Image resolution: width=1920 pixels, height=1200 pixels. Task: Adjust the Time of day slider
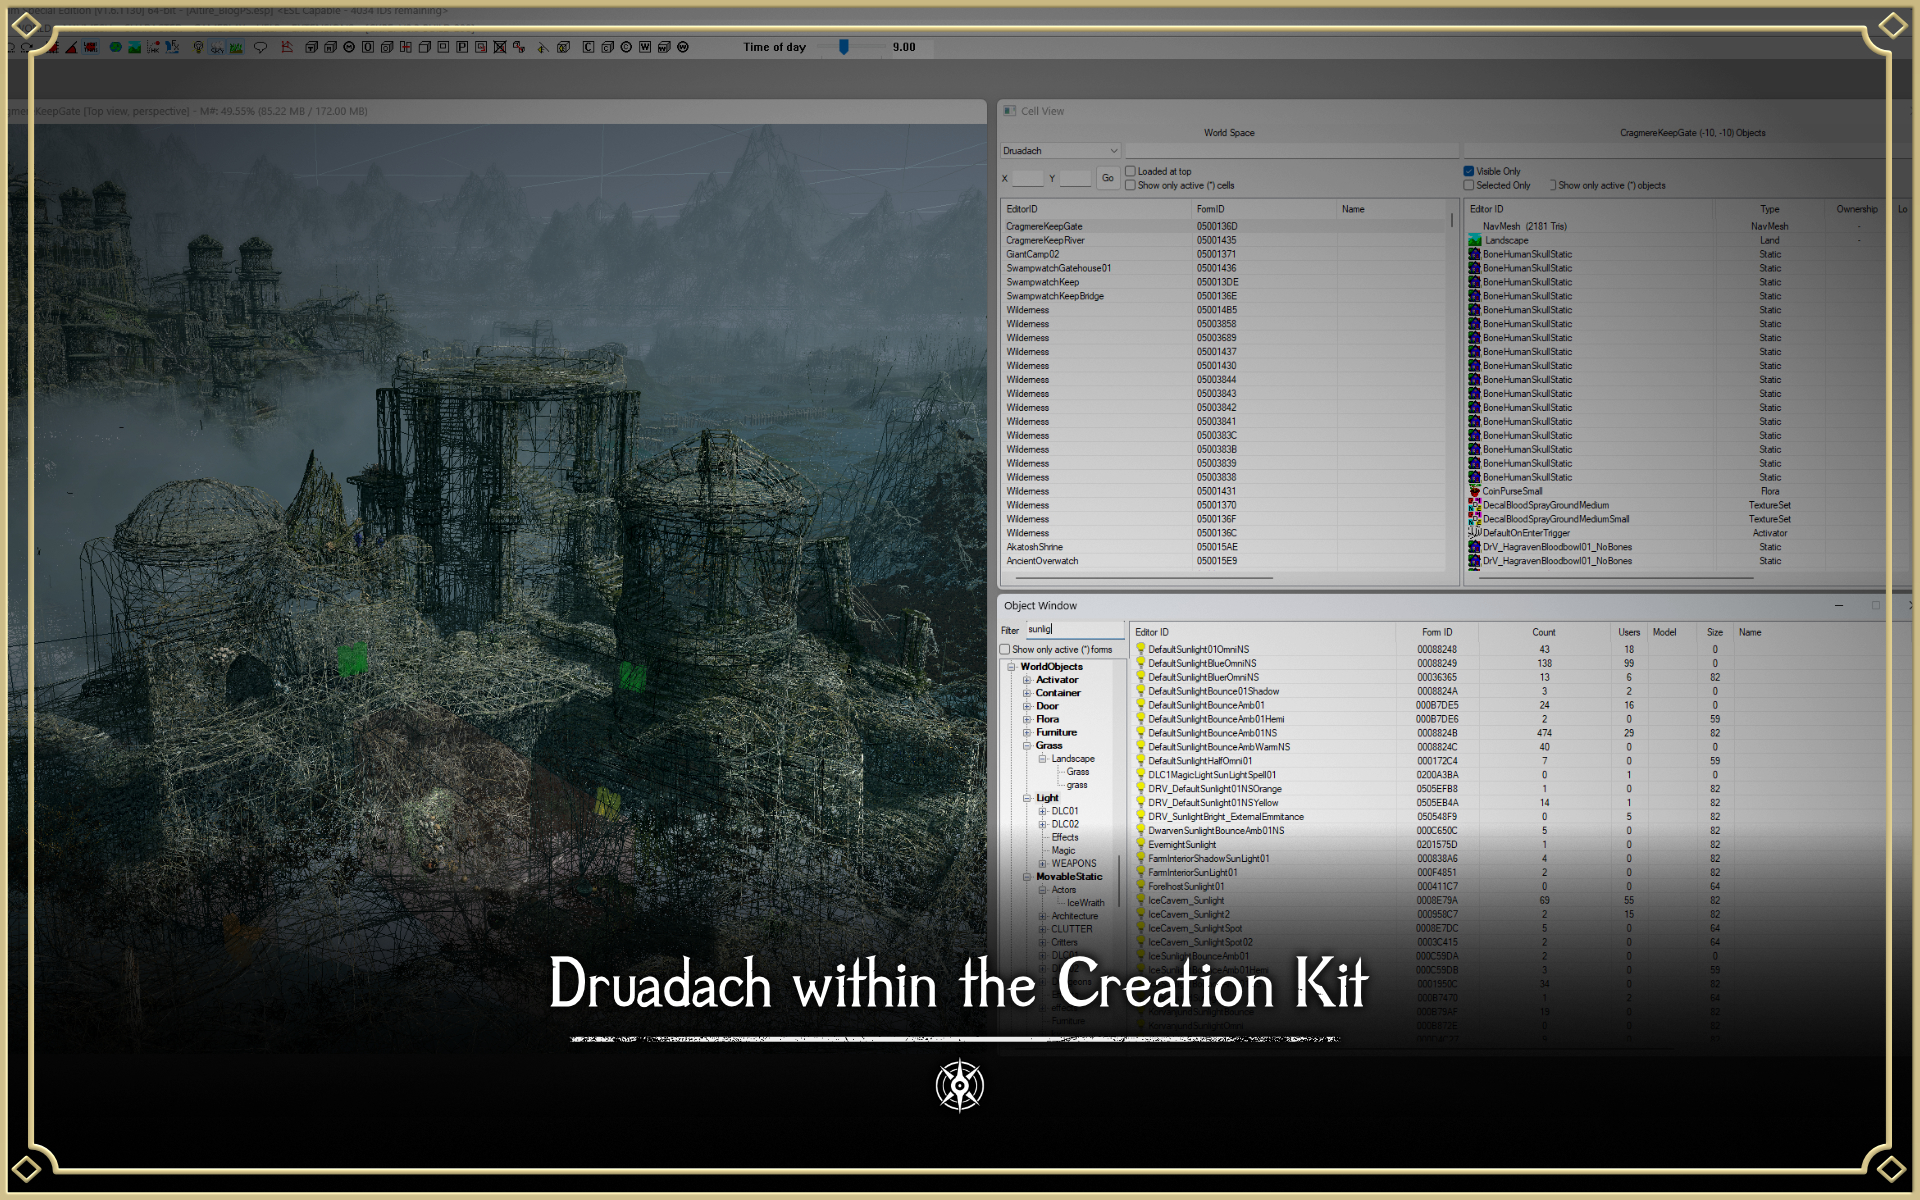pos(844,47)
